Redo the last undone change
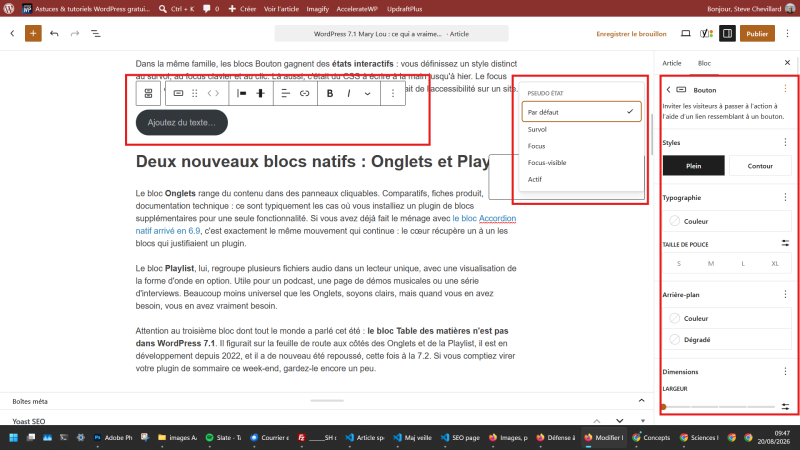800x450 pixels. pyautogui.click(x=75, y=34)
